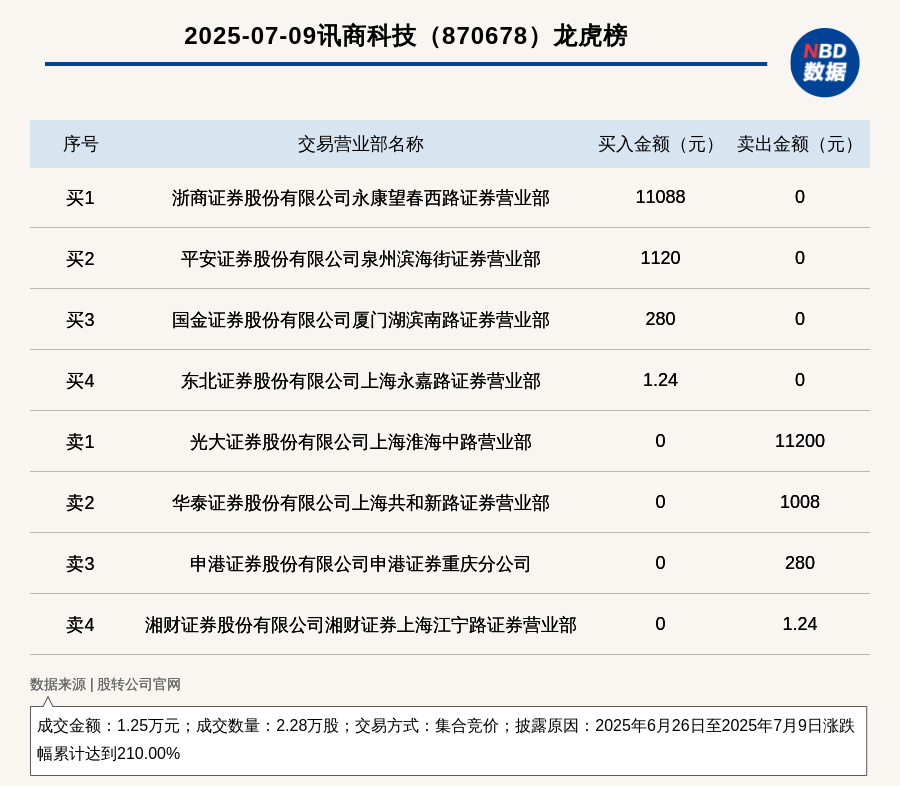Select the title 2025-07-09讯商科技（870678）龙虎榜
Viewport: 900px width, 786px height.
coord(406,36)
